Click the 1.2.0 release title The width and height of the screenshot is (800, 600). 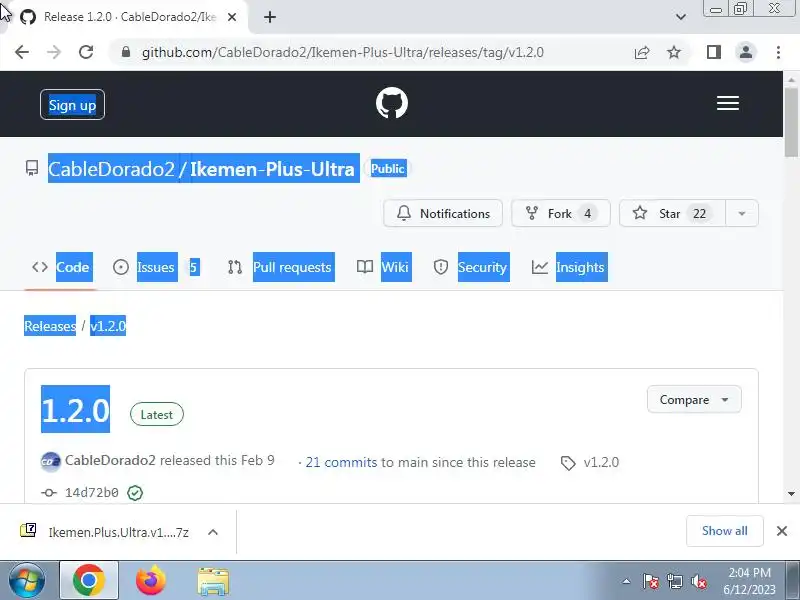tap(76, 409)
